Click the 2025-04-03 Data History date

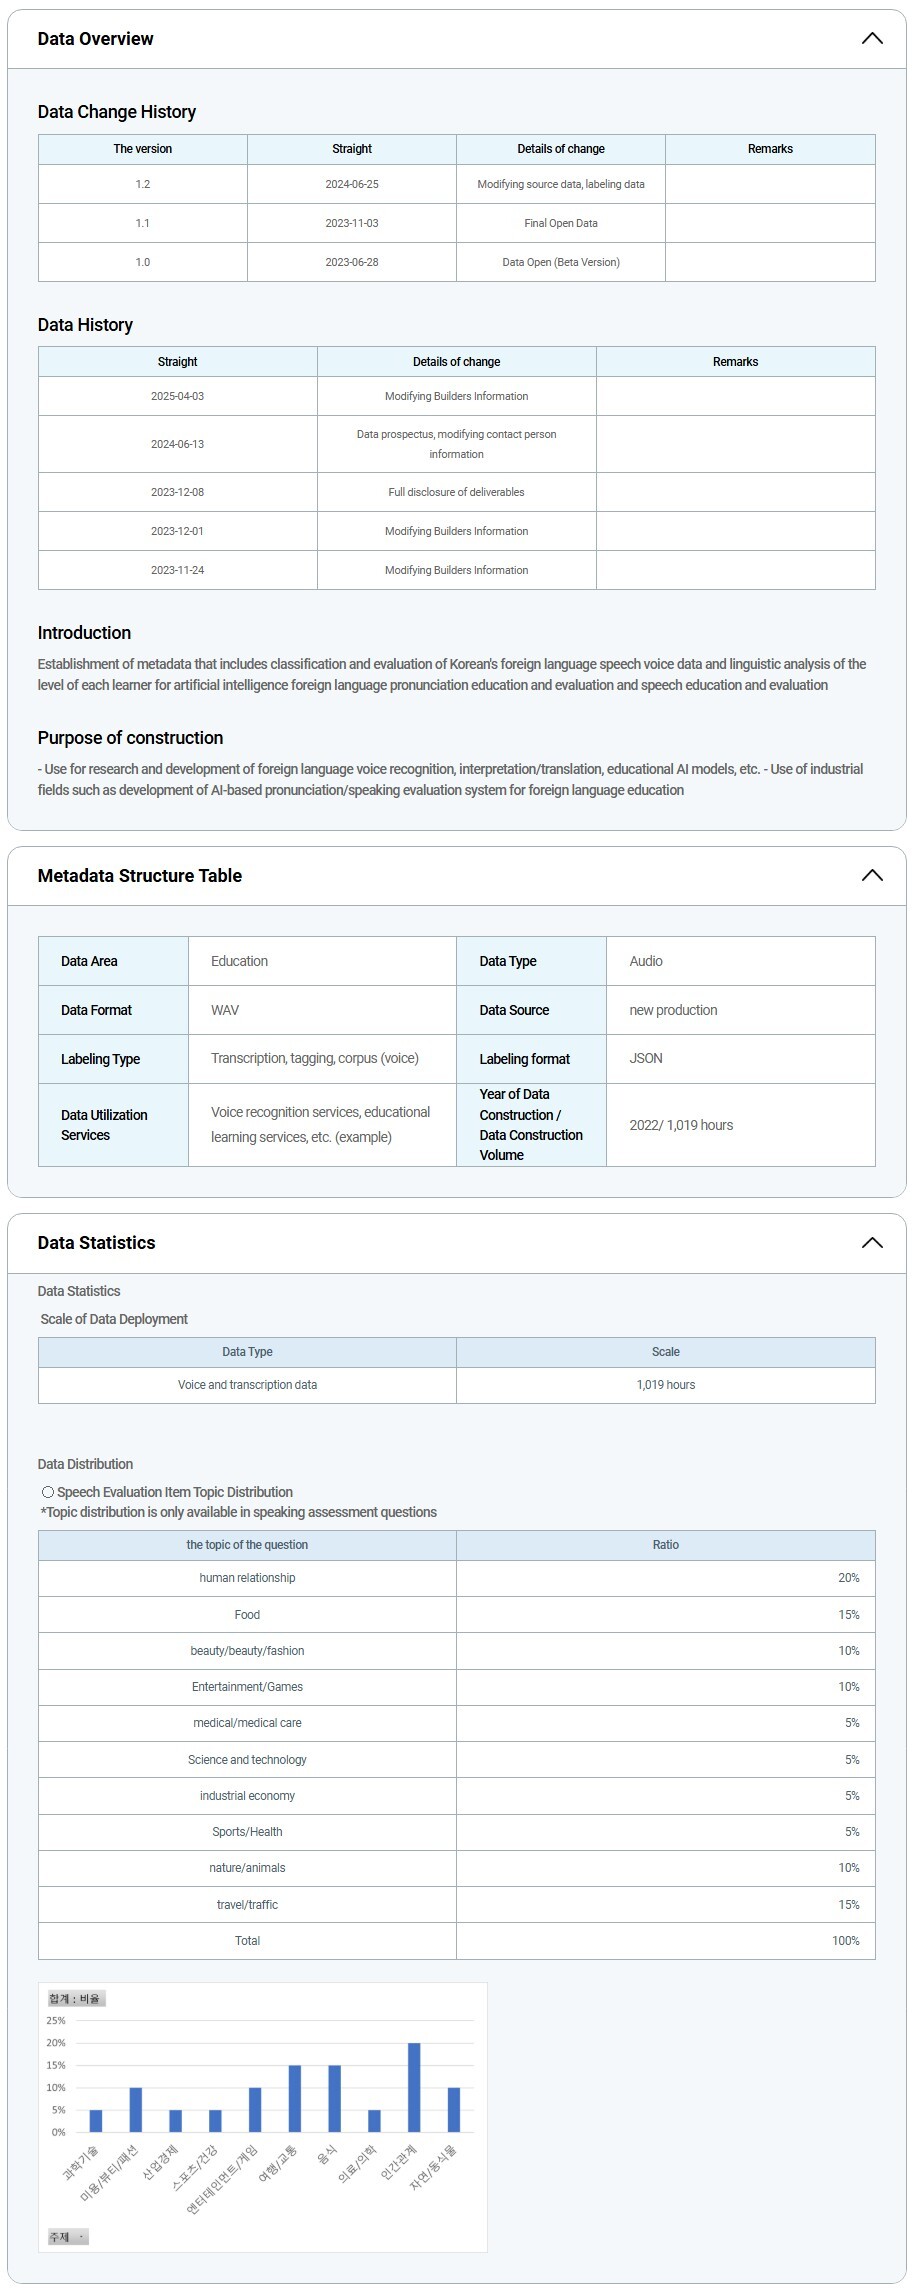click(x=178, y=396)
